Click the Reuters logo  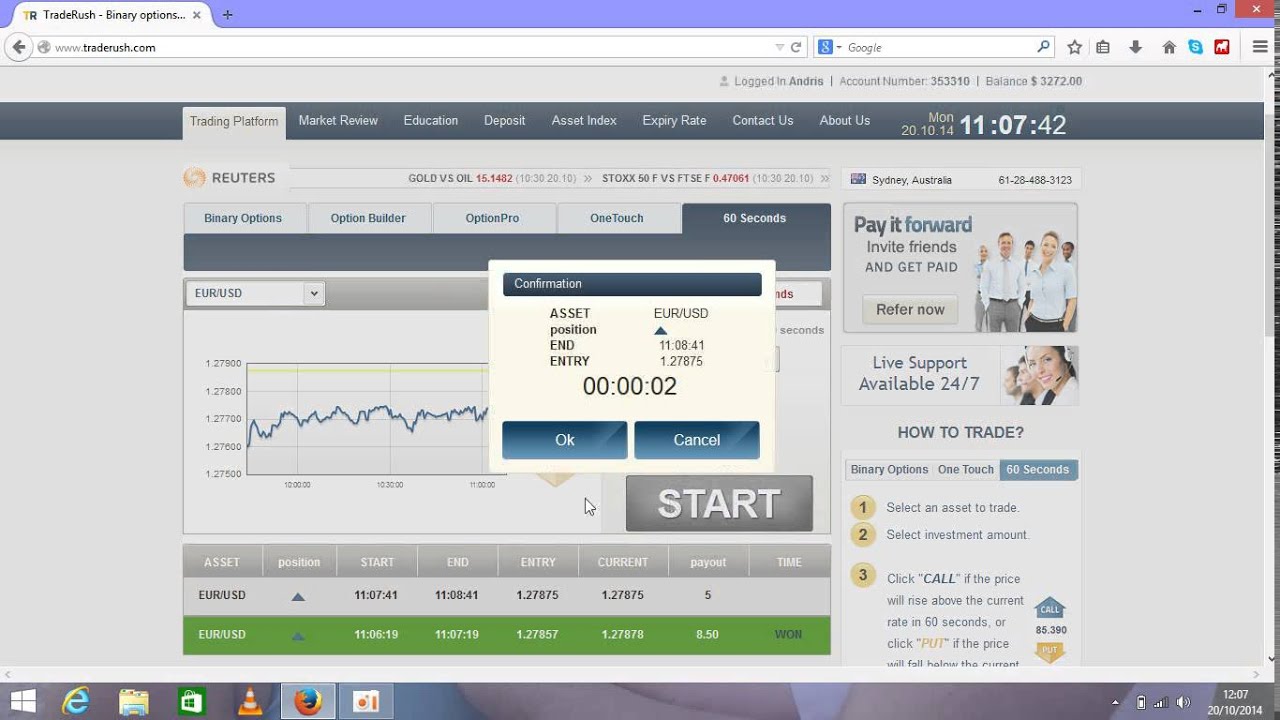(229, 178)
